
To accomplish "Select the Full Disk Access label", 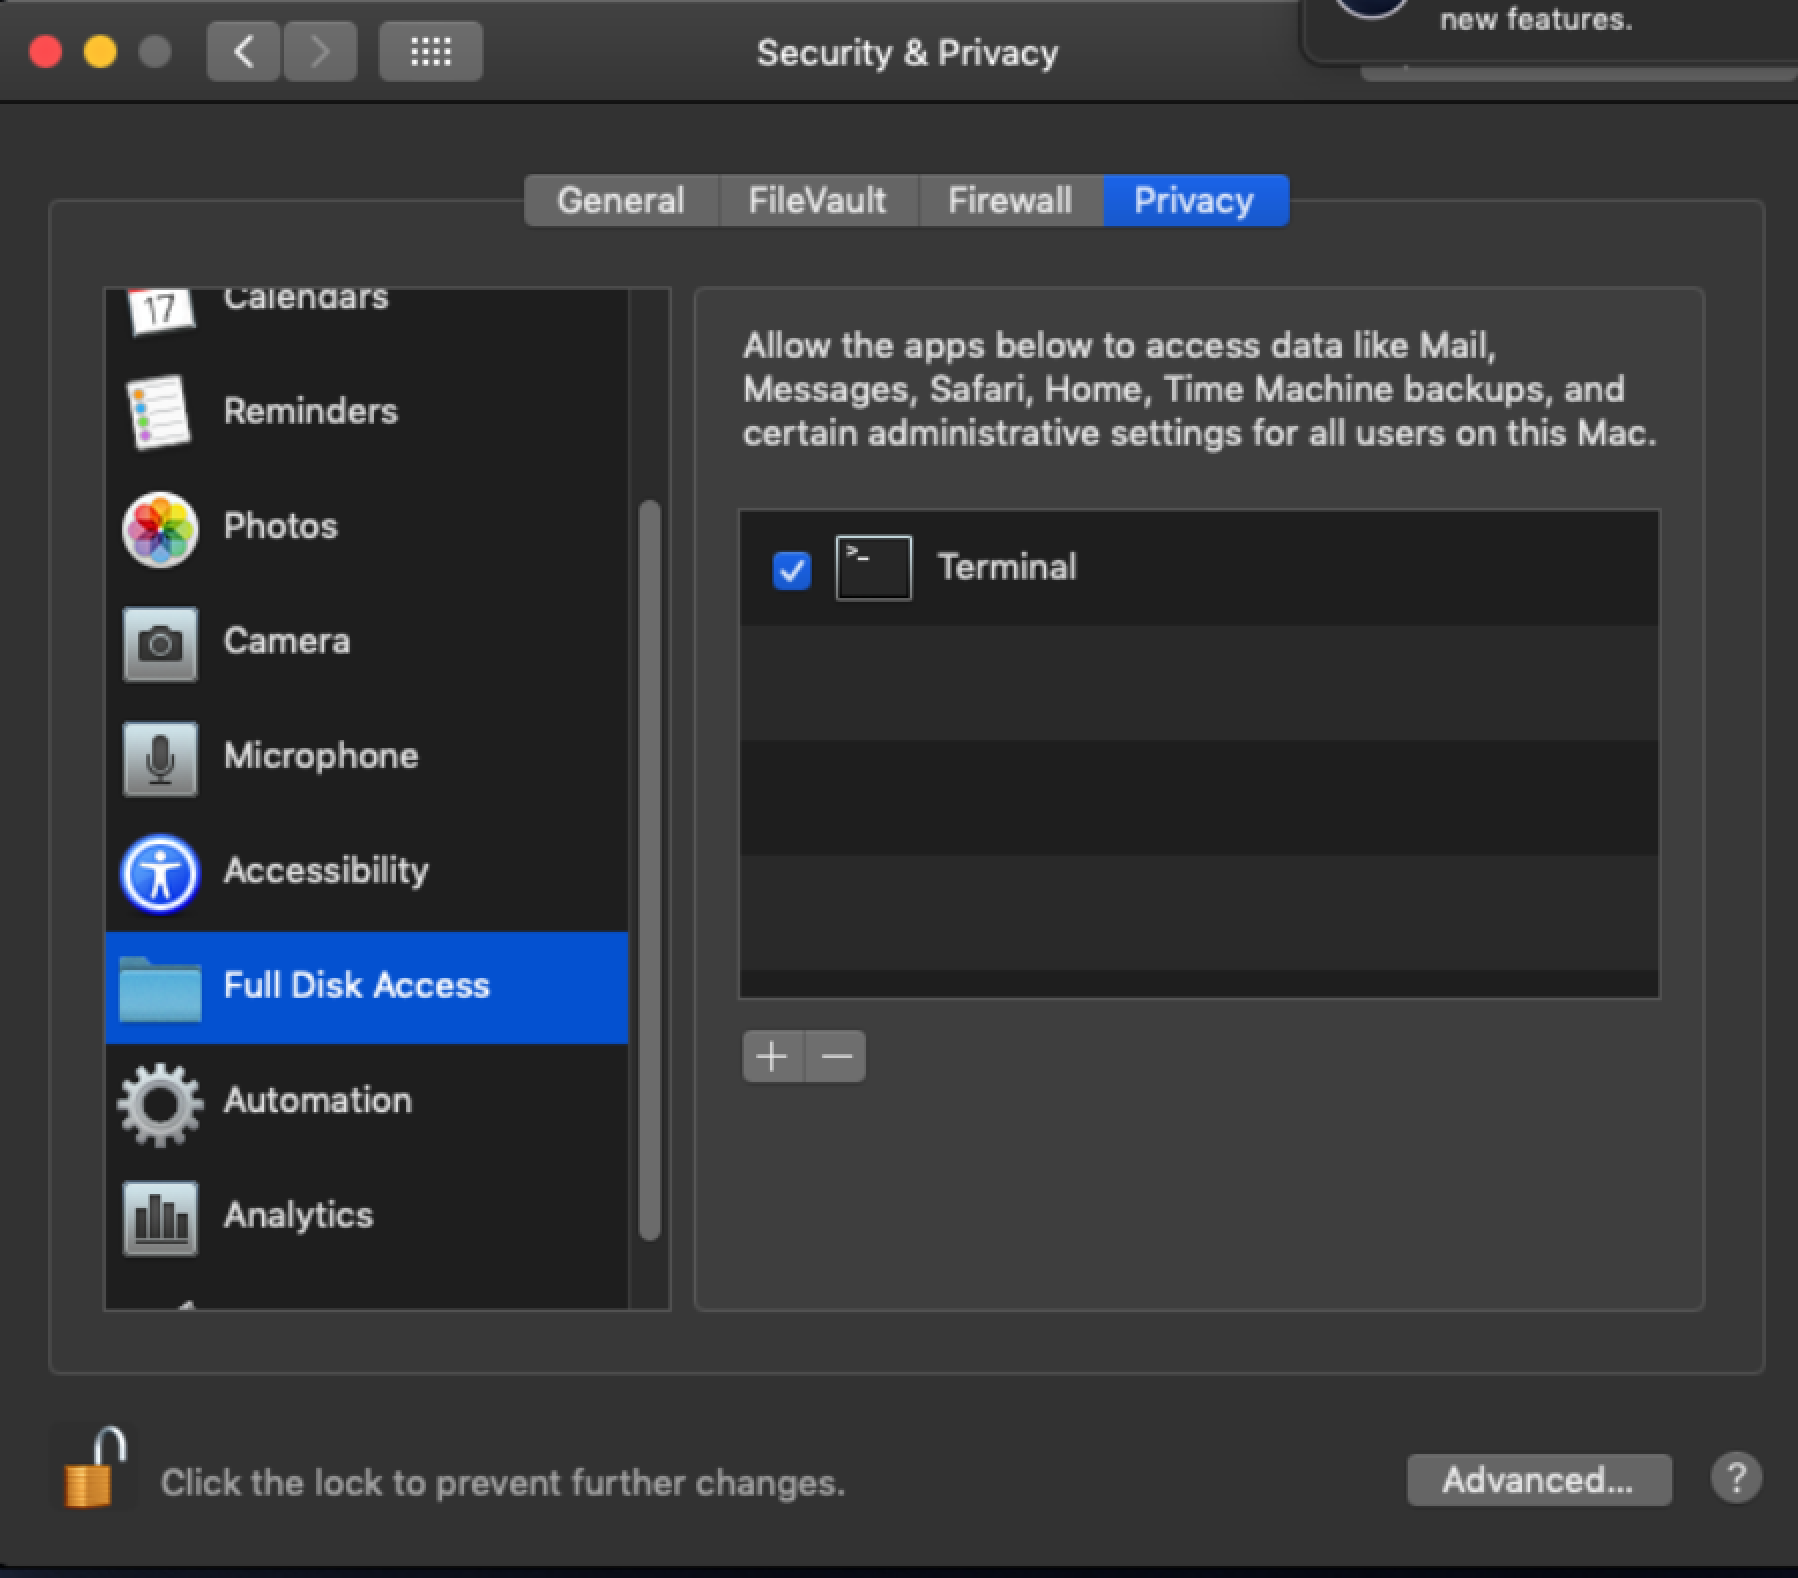I will (357, 986).
